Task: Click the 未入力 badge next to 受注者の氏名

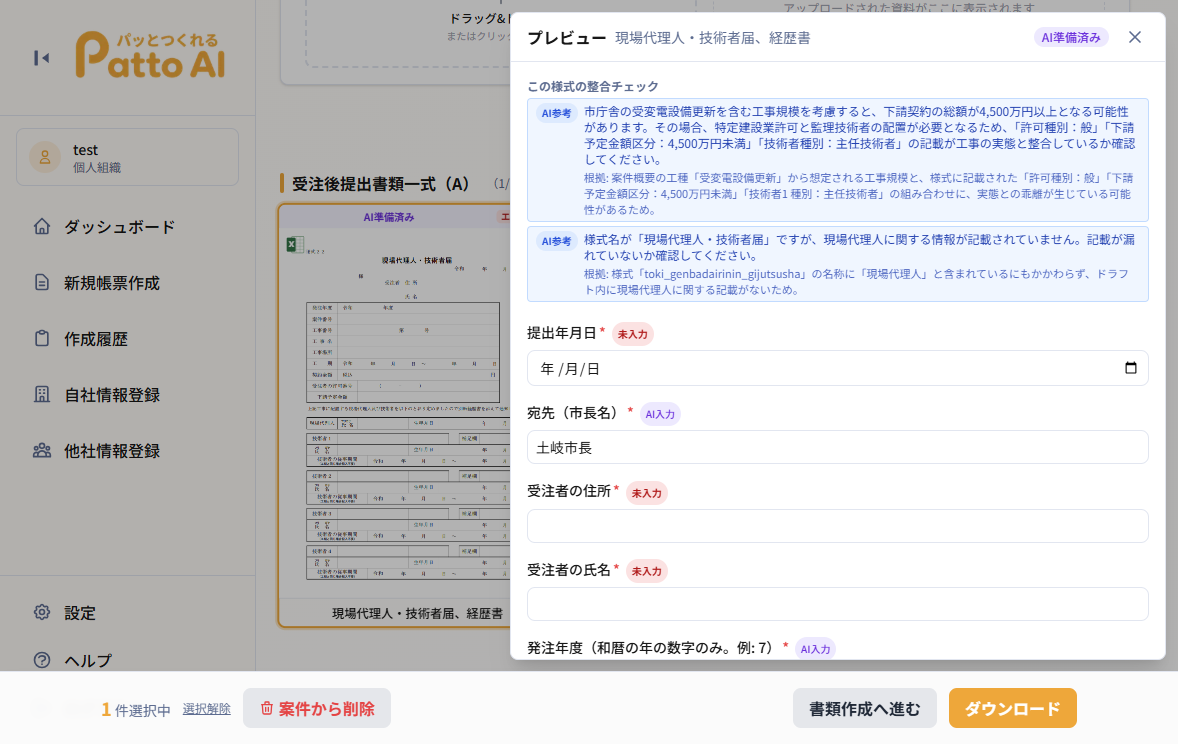Action: click(x=646, y=571)
